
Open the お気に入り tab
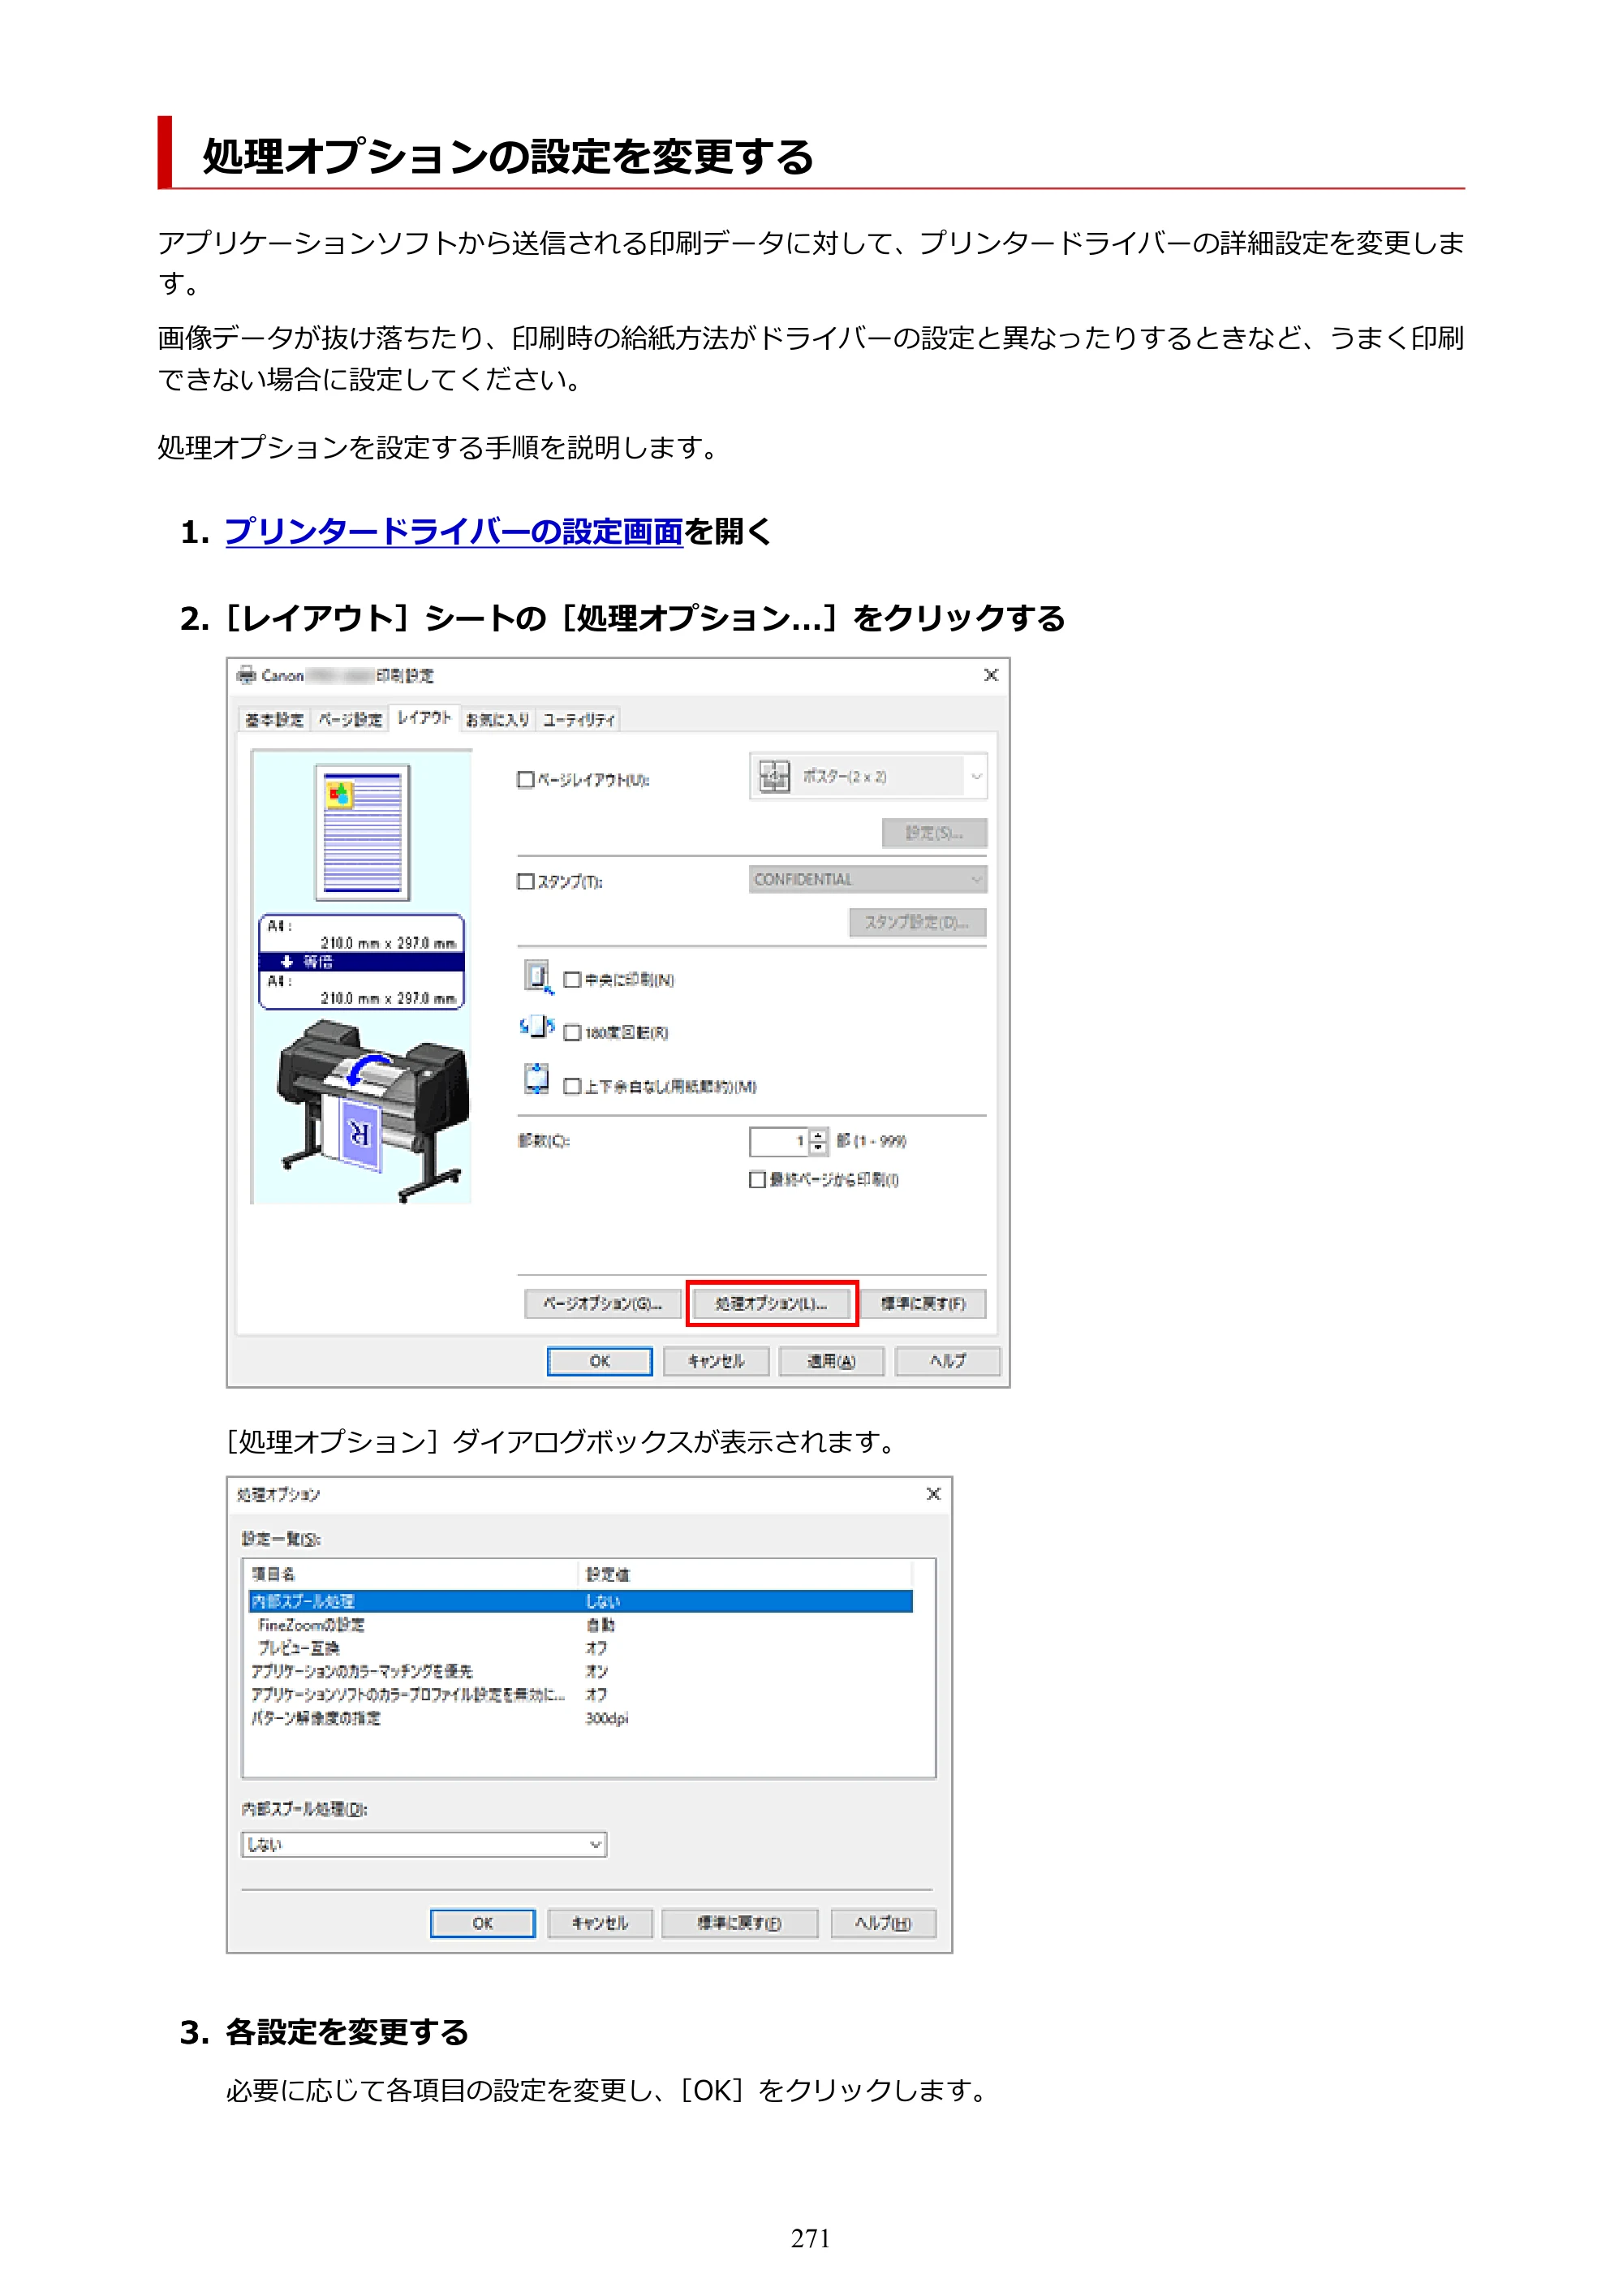[497, 719]
